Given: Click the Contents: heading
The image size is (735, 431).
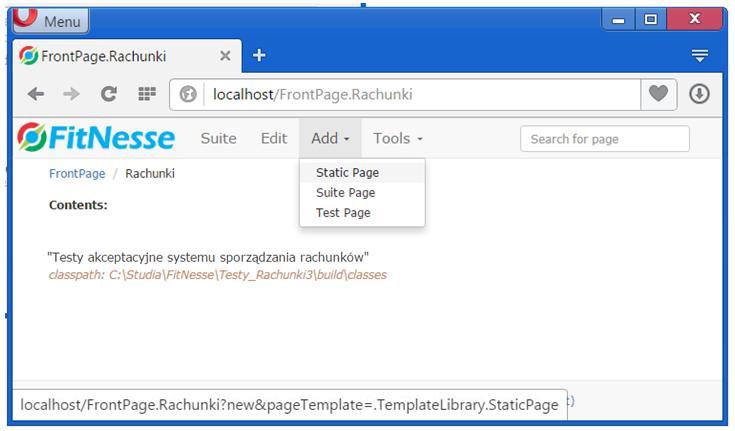Looking at the screenshot, I should pos(78,205).
